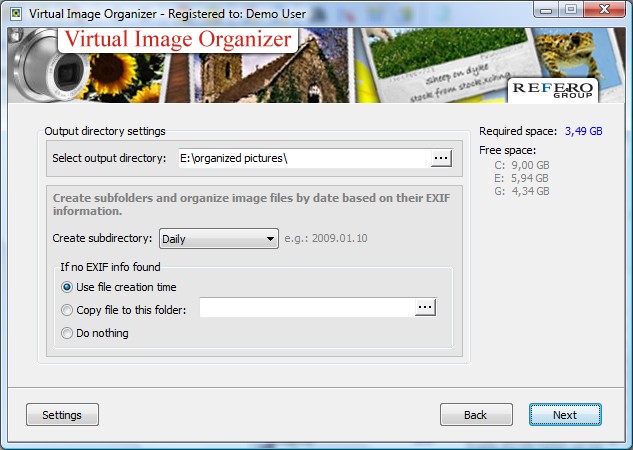
Task: Browse for the no-EXIF copy folder
Action: pos(425,308)
